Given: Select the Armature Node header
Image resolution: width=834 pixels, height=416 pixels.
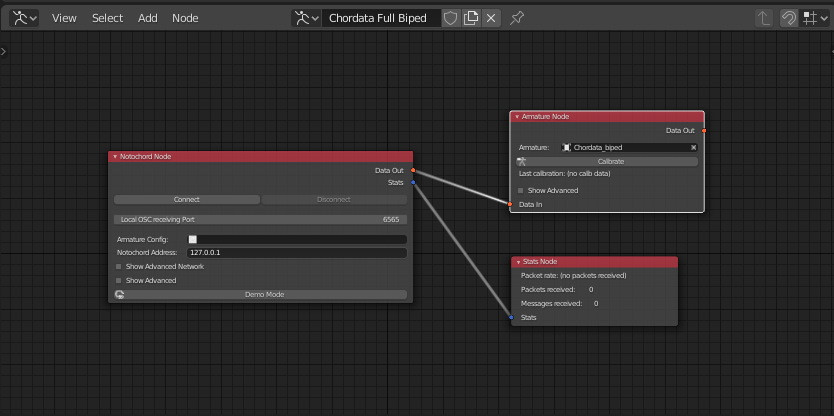Looking at the screenshot, I should pyautogui.click(x=607, y=117).
